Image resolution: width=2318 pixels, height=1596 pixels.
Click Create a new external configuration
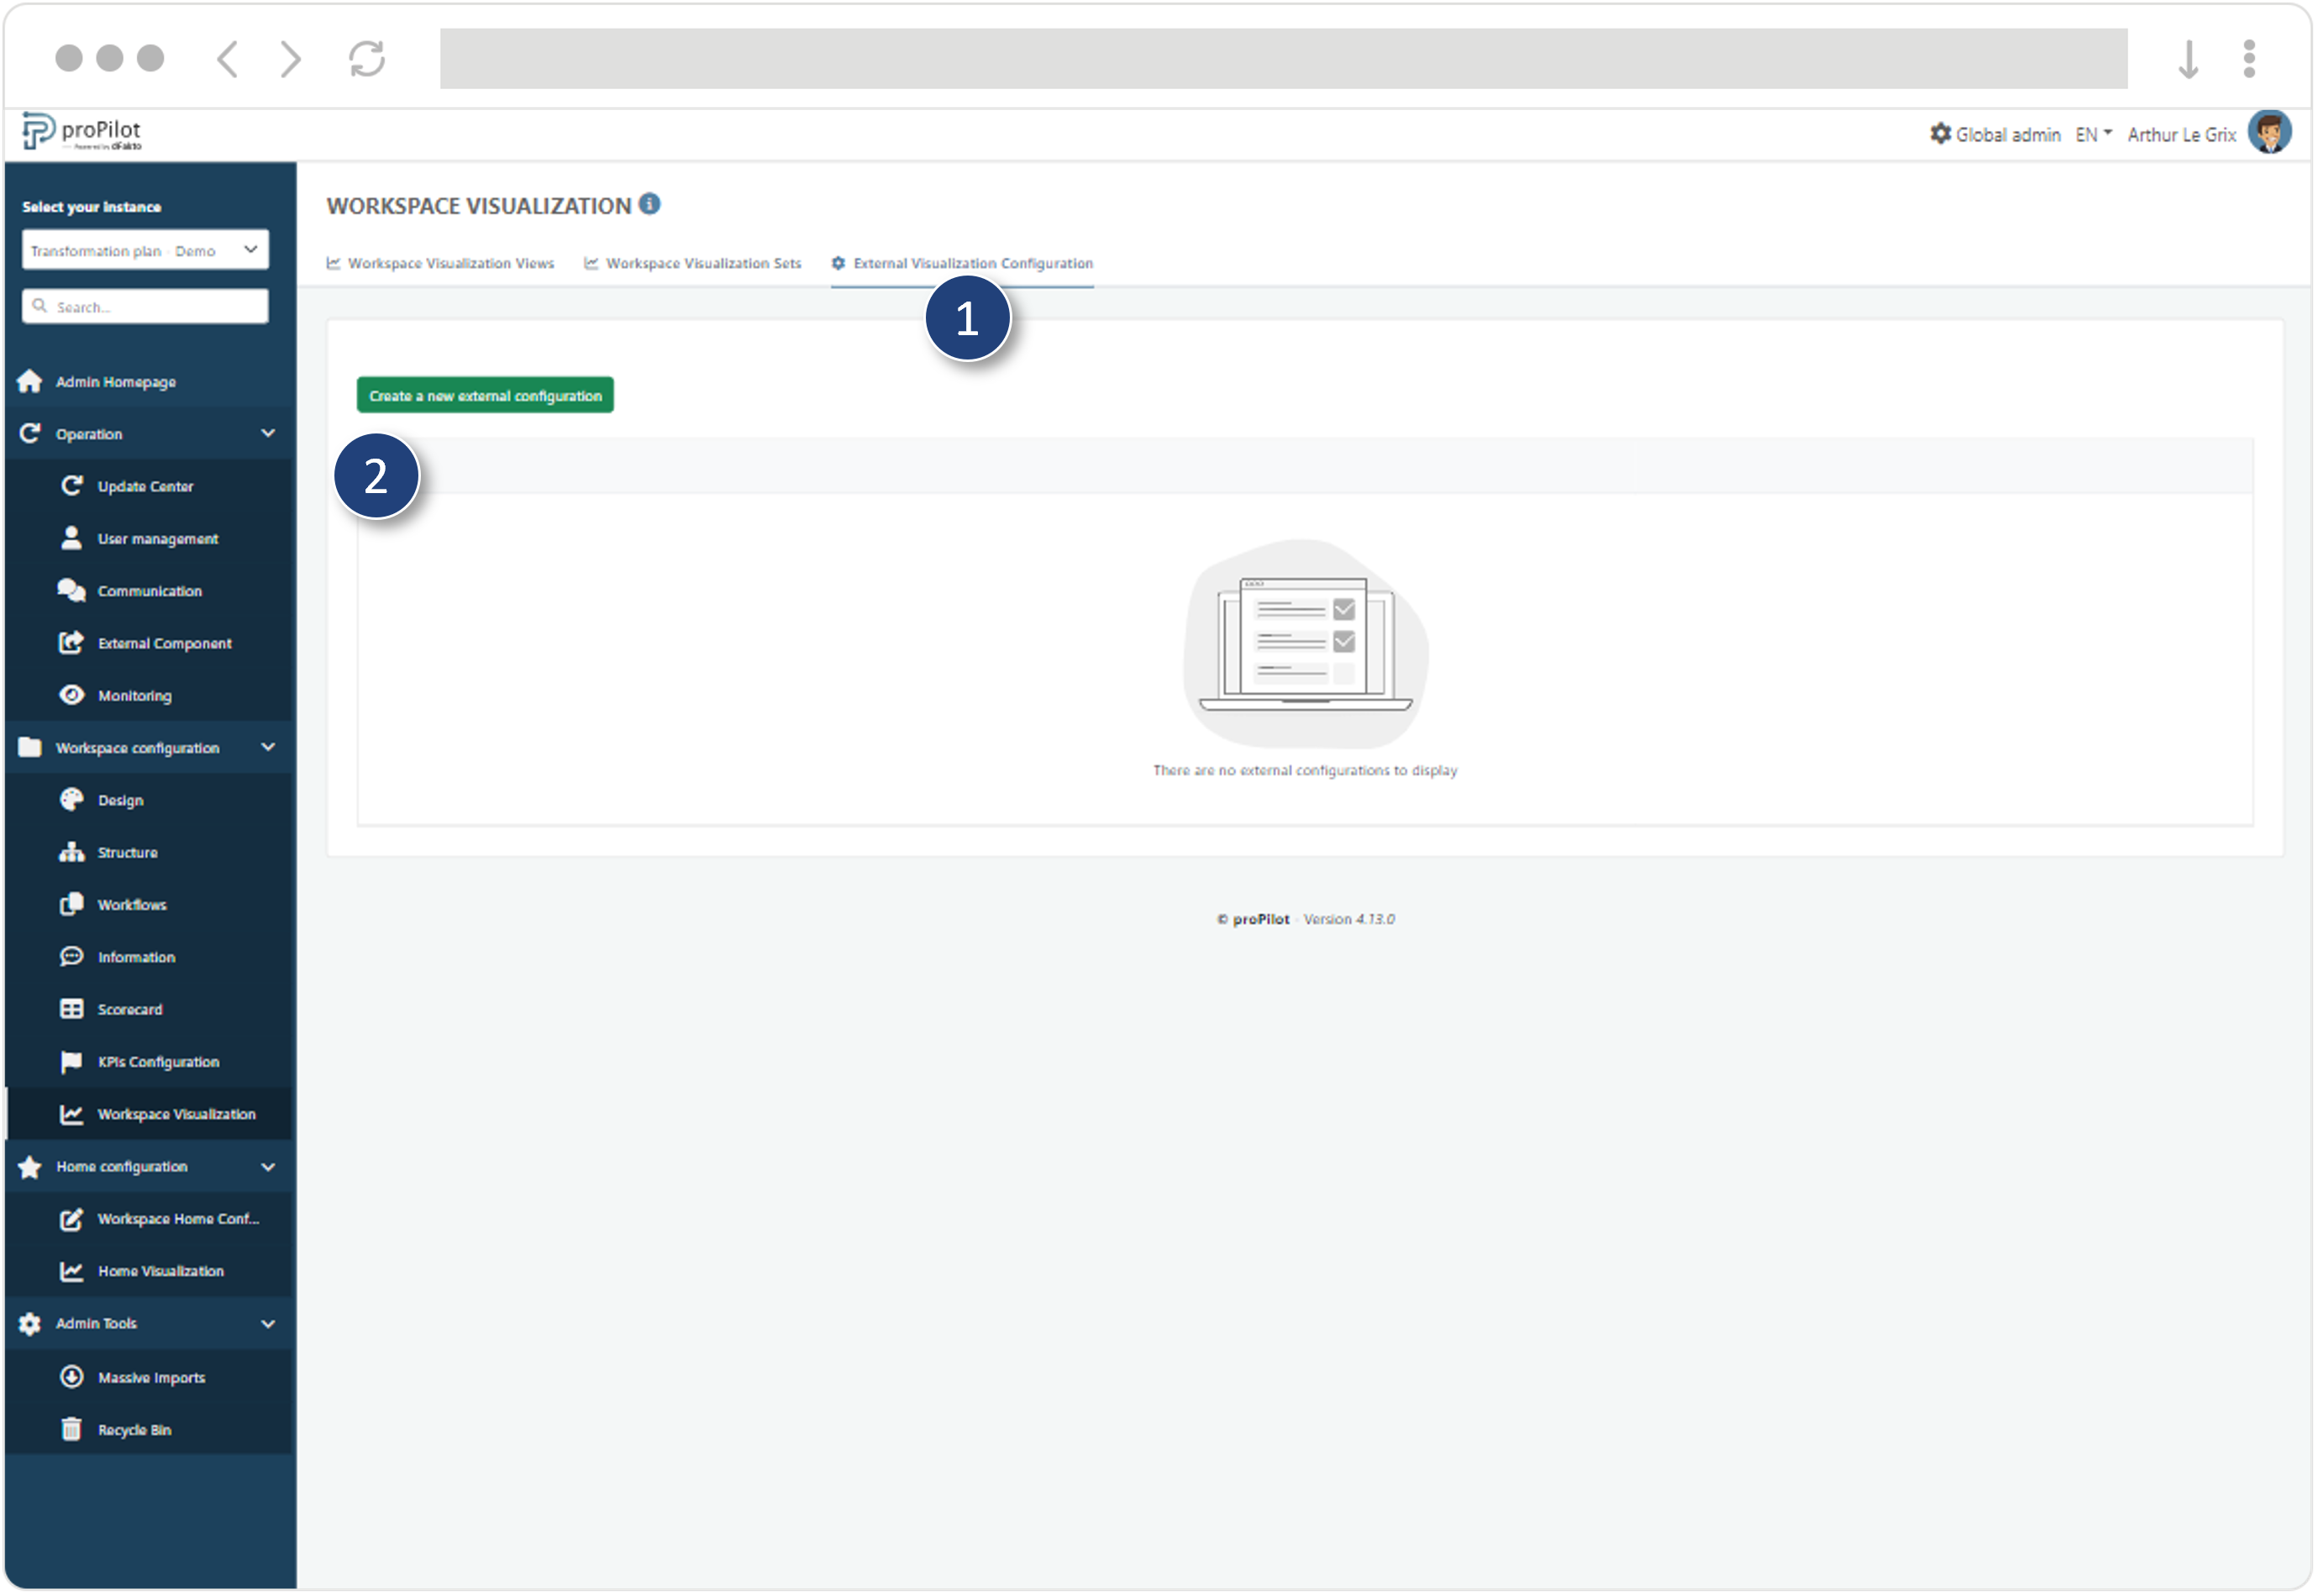[x=485, y=396]
